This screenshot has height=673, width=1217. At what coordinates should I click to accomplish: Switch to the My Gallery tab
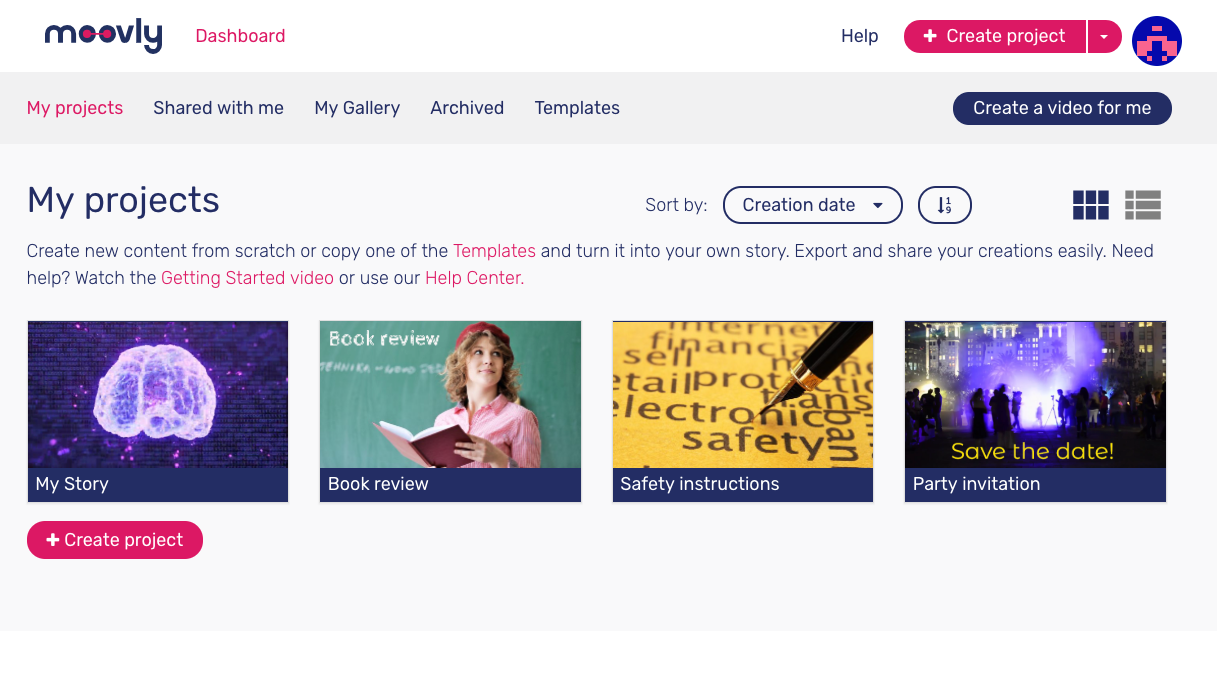click(x=357, y=108)
